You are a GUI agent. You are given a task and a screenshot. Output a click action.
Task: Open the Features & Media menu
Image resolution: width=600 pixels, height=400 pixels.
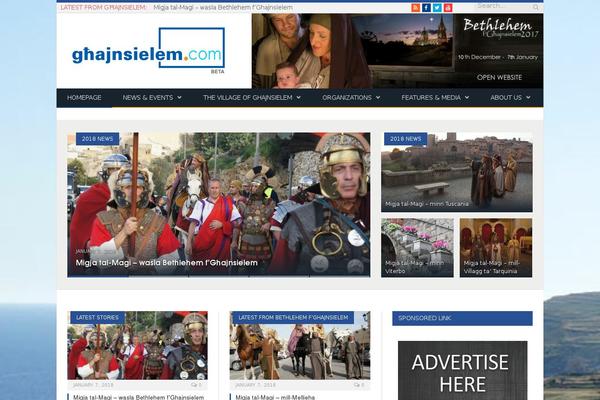[431, 98]
